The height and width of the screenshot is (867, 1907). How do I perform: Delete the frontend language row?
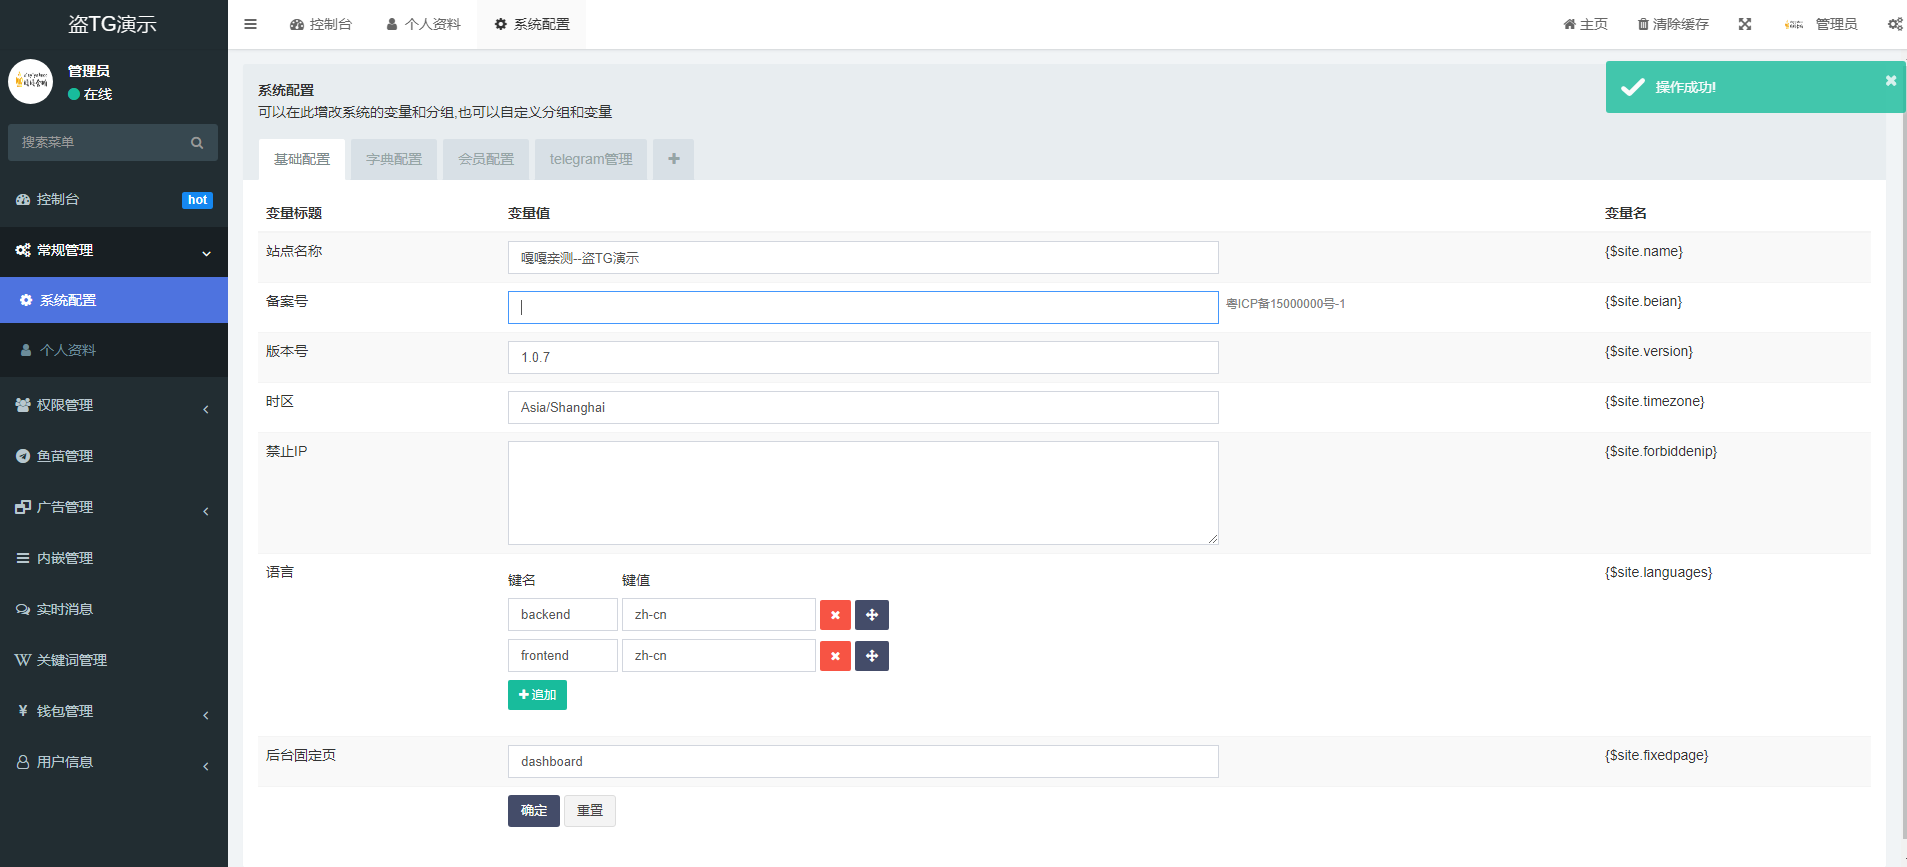tap(835, 656)
